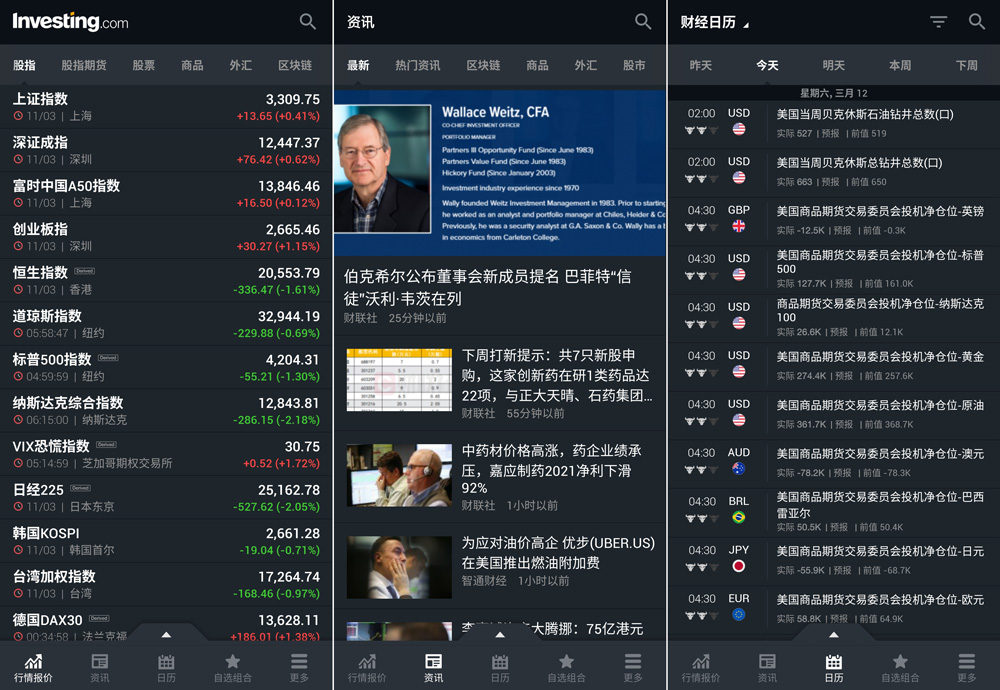Open 投机净仓位-原油 event

[x=834, y=414]
